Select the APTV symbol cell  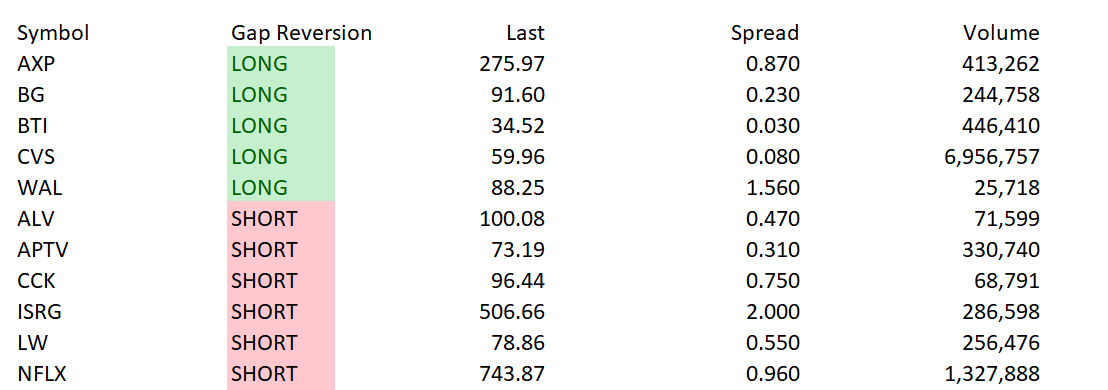43,249
